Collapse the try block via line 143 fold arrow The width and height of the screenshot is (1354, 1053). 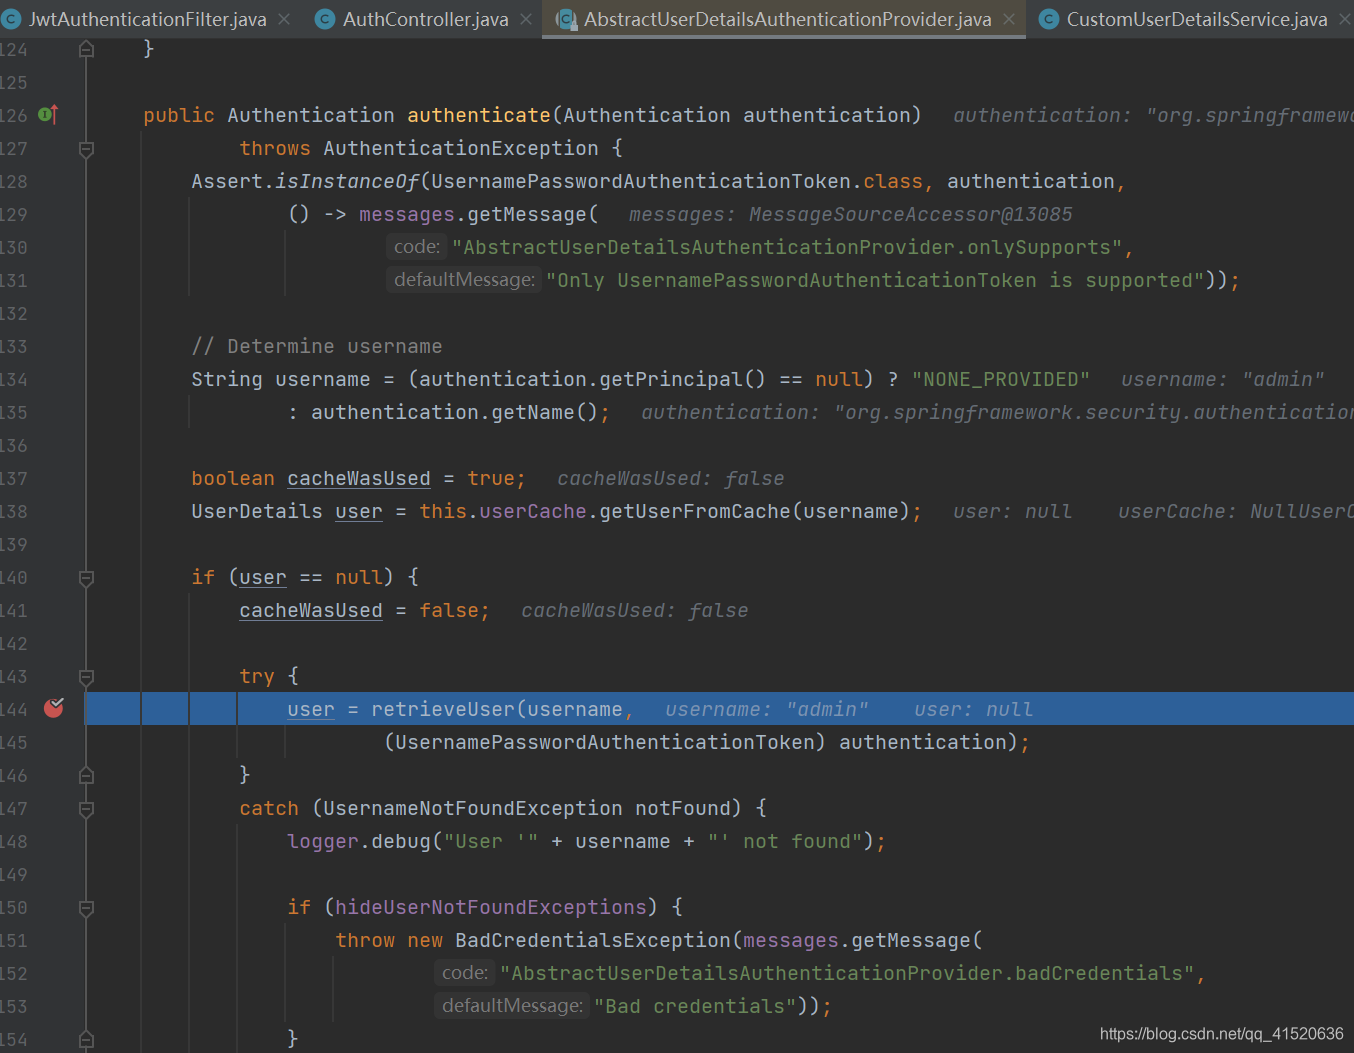[x=85, y=676]
